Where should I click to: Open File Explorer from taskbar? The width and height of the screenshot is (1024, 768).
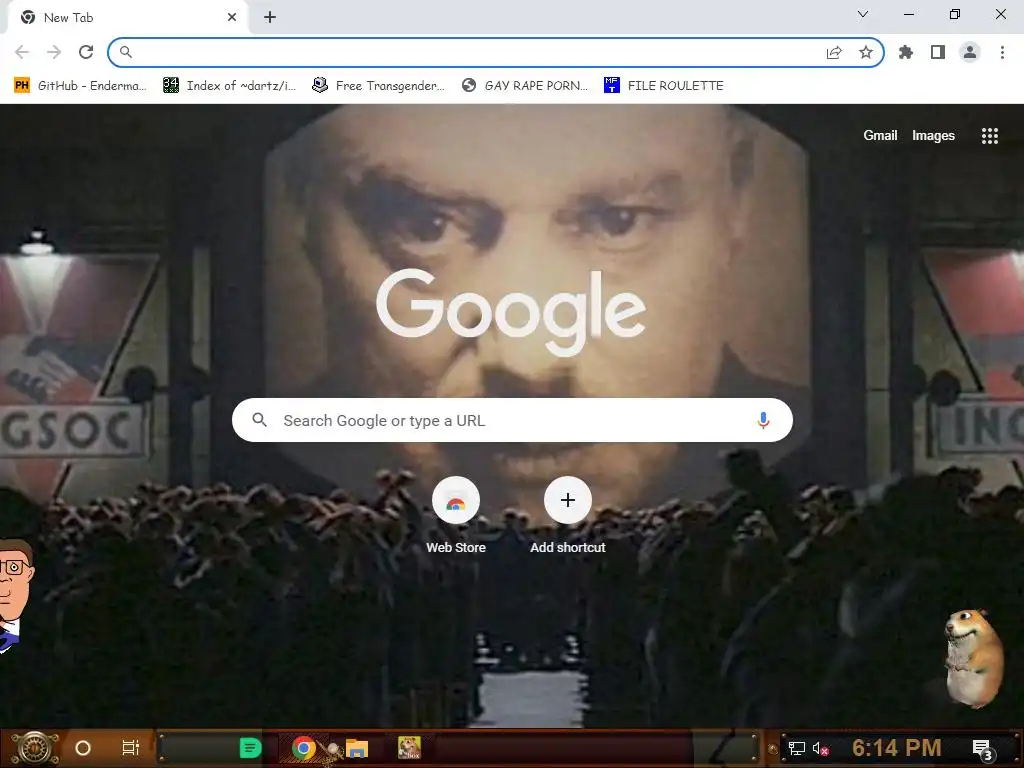click(x=357, y=748)
